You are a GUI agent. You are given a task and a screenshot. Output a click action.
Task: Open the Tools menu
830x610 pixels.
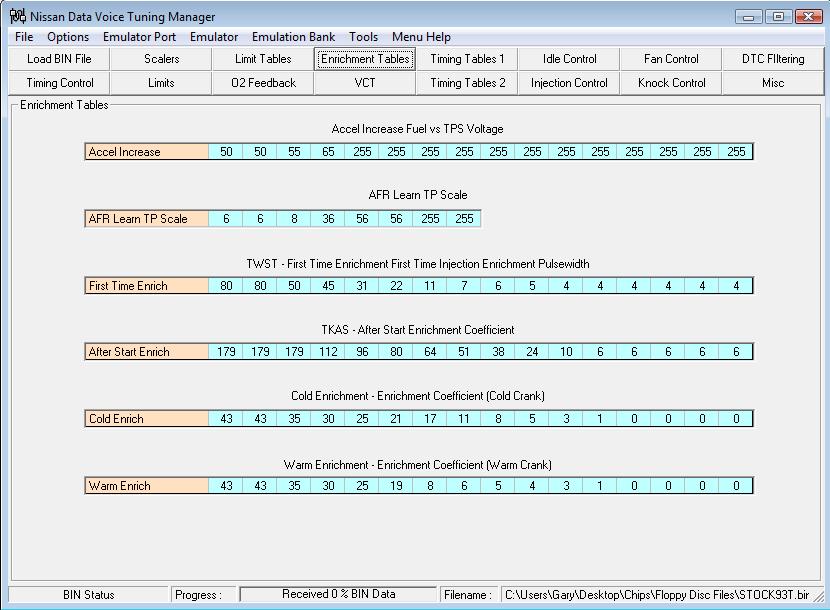[x=363, y=37]
